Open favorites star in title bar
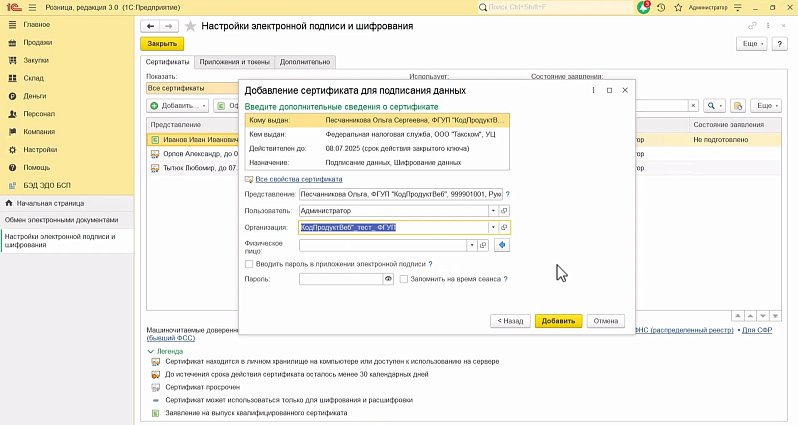 [678, 8]
